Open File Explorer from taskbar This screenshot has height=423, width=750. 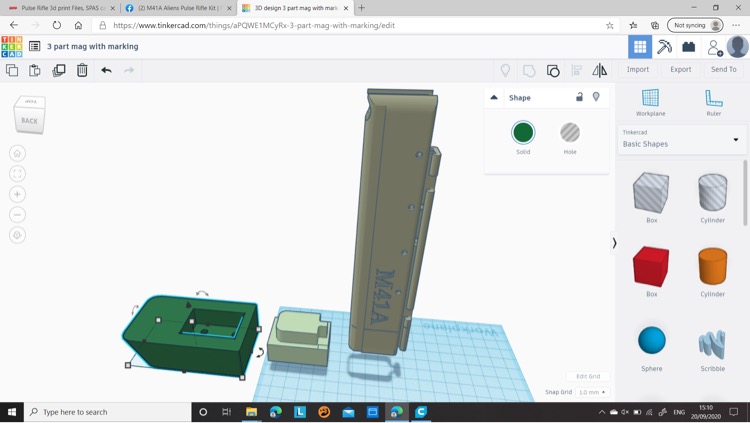[x=251, y=412]
